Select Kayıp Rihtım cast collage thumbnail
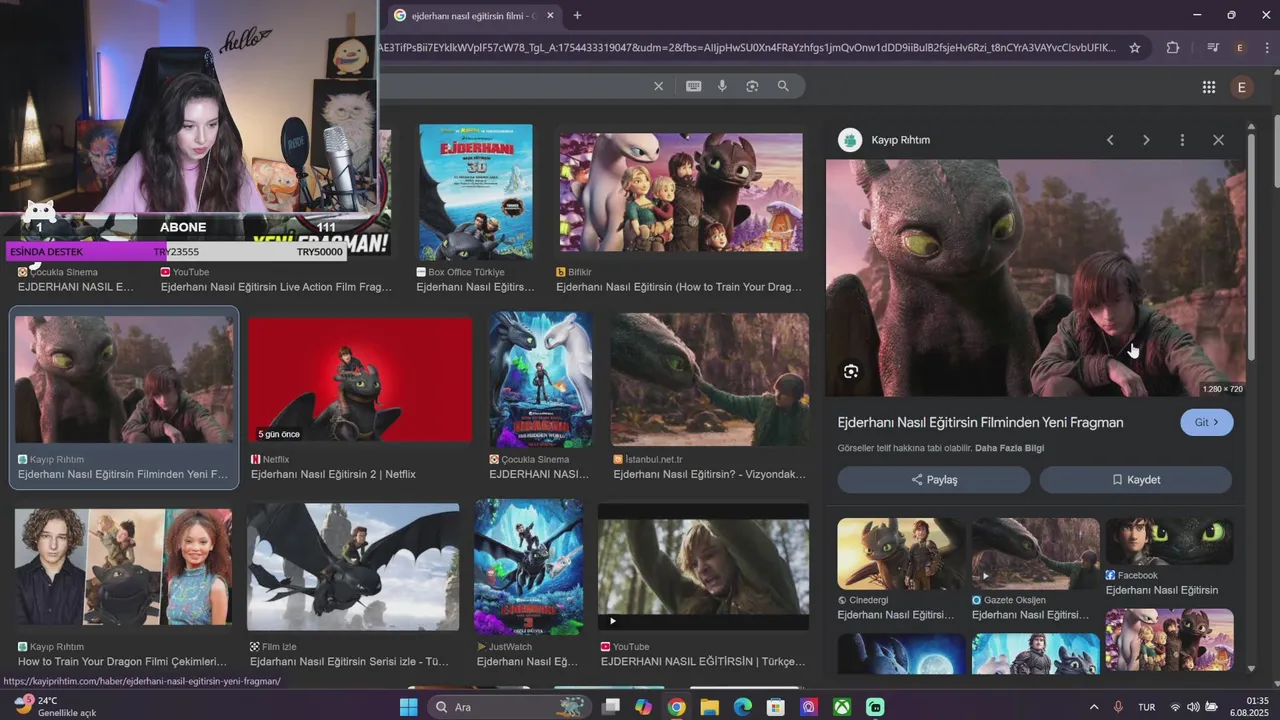 pyautogui.click(x=123, y=567)
